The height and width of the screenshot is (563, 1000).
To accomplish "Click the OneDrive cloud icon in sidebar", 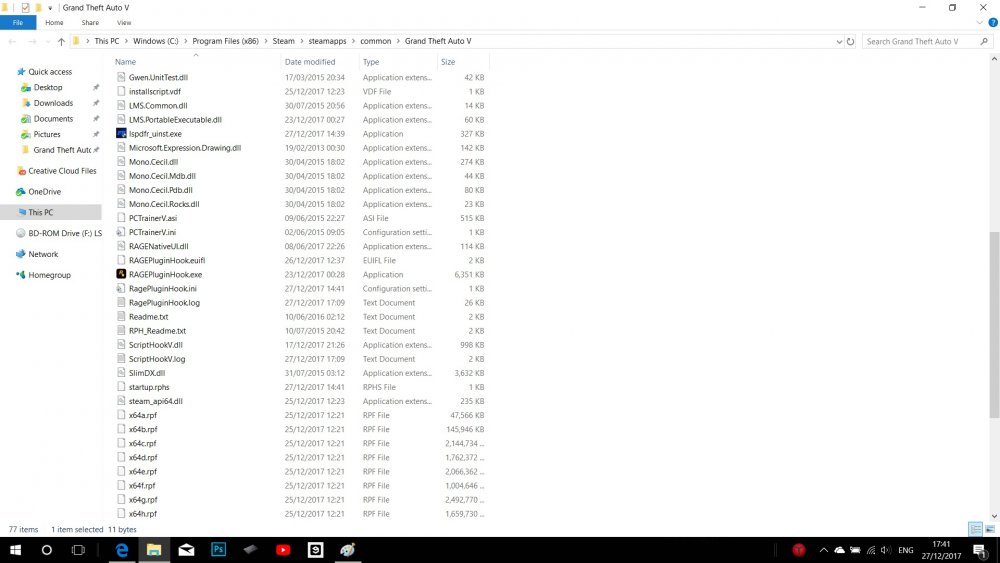I will pos(21,191).
